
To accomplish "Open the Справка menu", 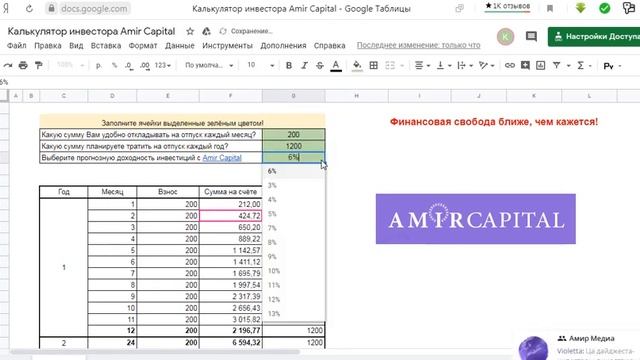I will pos(329,45).
